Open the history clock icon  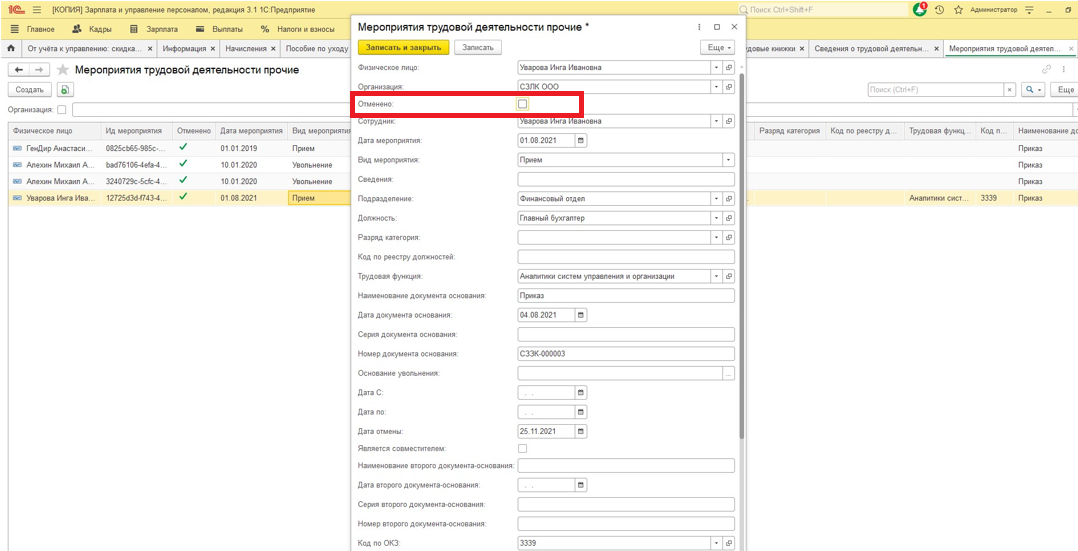(x=939, y=10)
